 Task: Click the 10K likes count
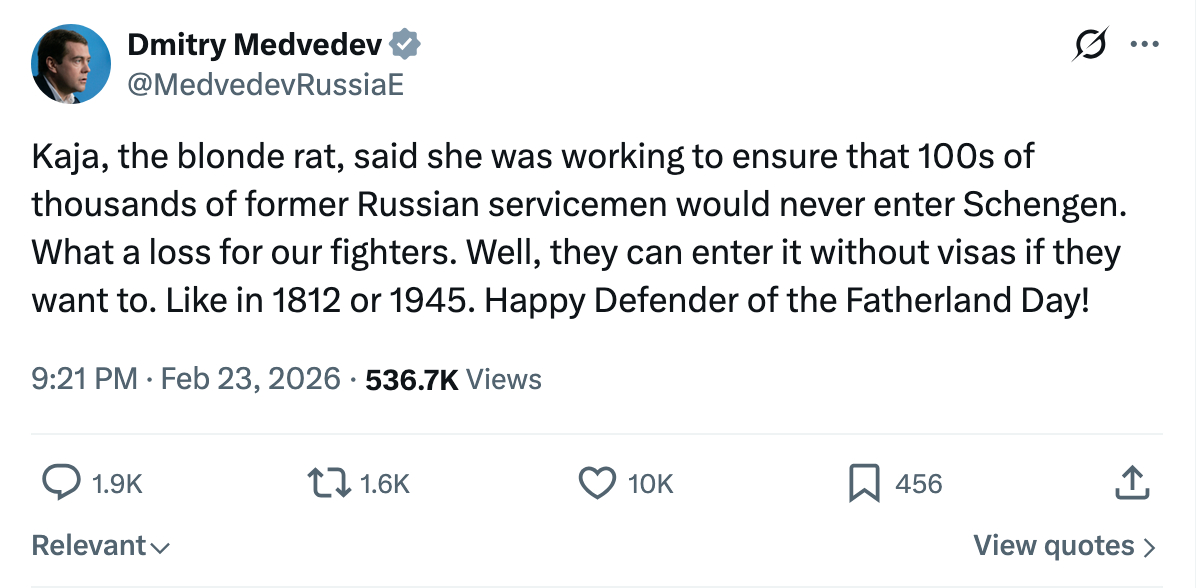click(650, 484)
